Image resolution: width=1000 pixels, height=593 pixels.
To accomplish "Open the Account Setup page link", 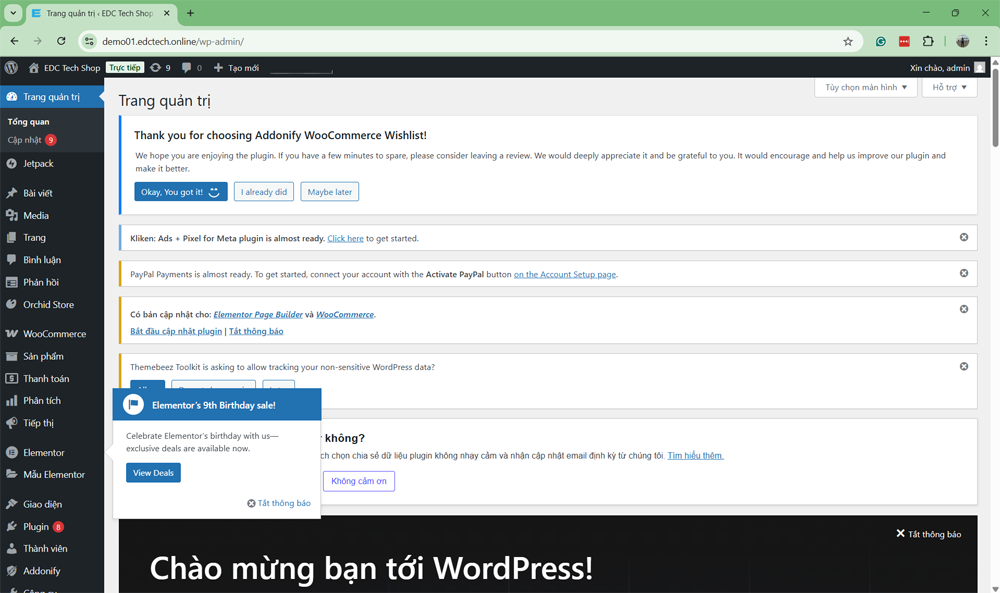I will (x=565, y=275).
